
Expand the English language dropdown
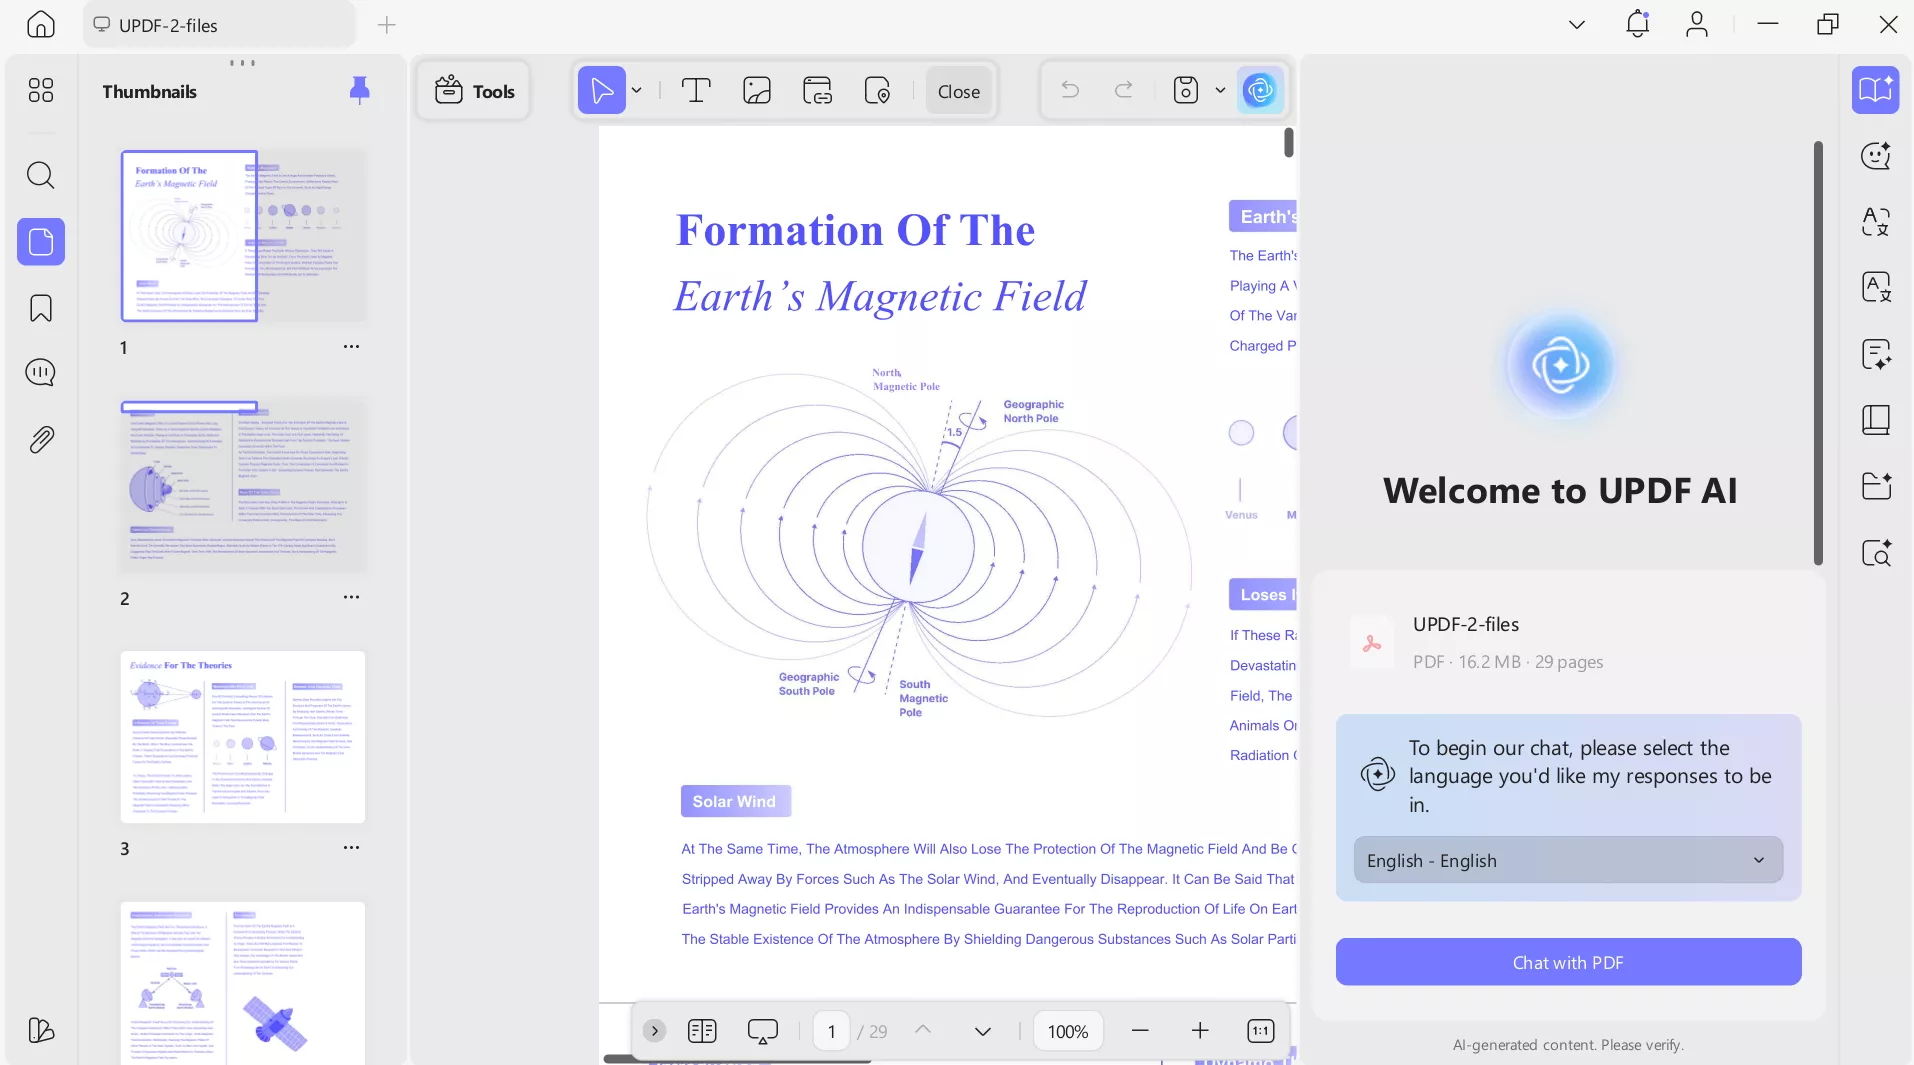[x=1567, y=860]
